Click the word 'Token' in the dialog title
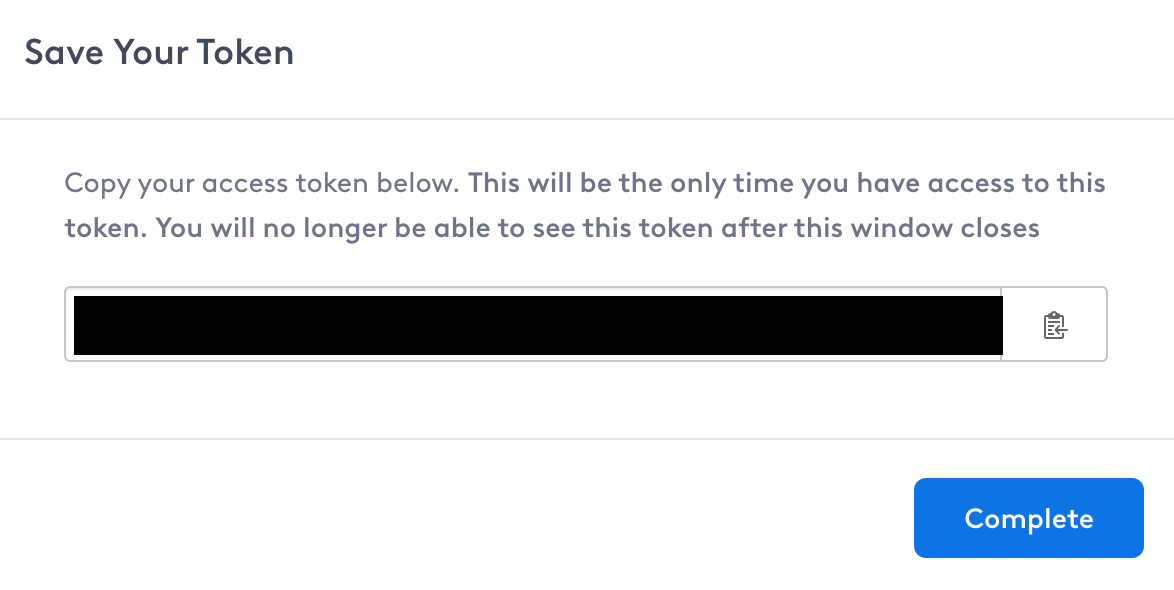 246,52
